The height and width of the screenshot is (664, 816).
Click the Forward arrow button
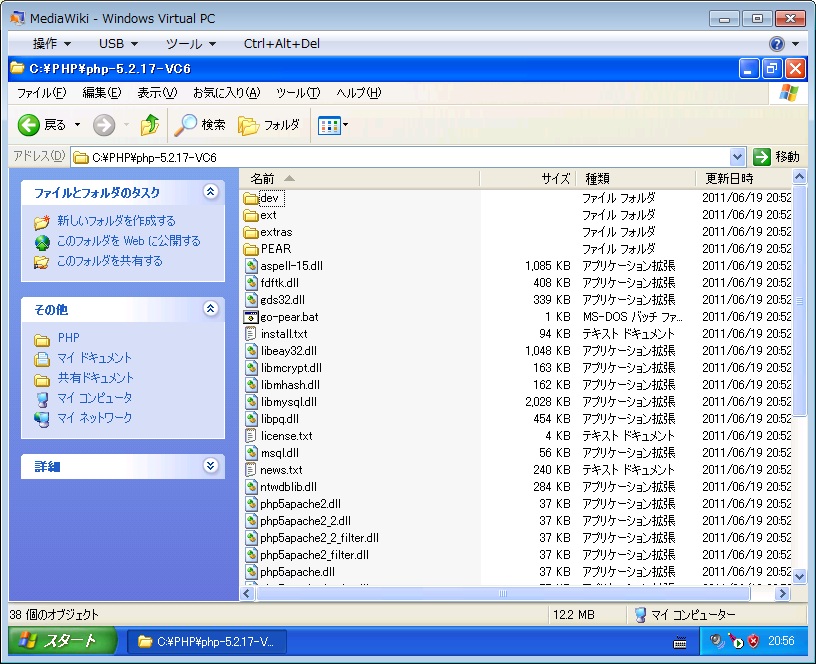point(104,125)
